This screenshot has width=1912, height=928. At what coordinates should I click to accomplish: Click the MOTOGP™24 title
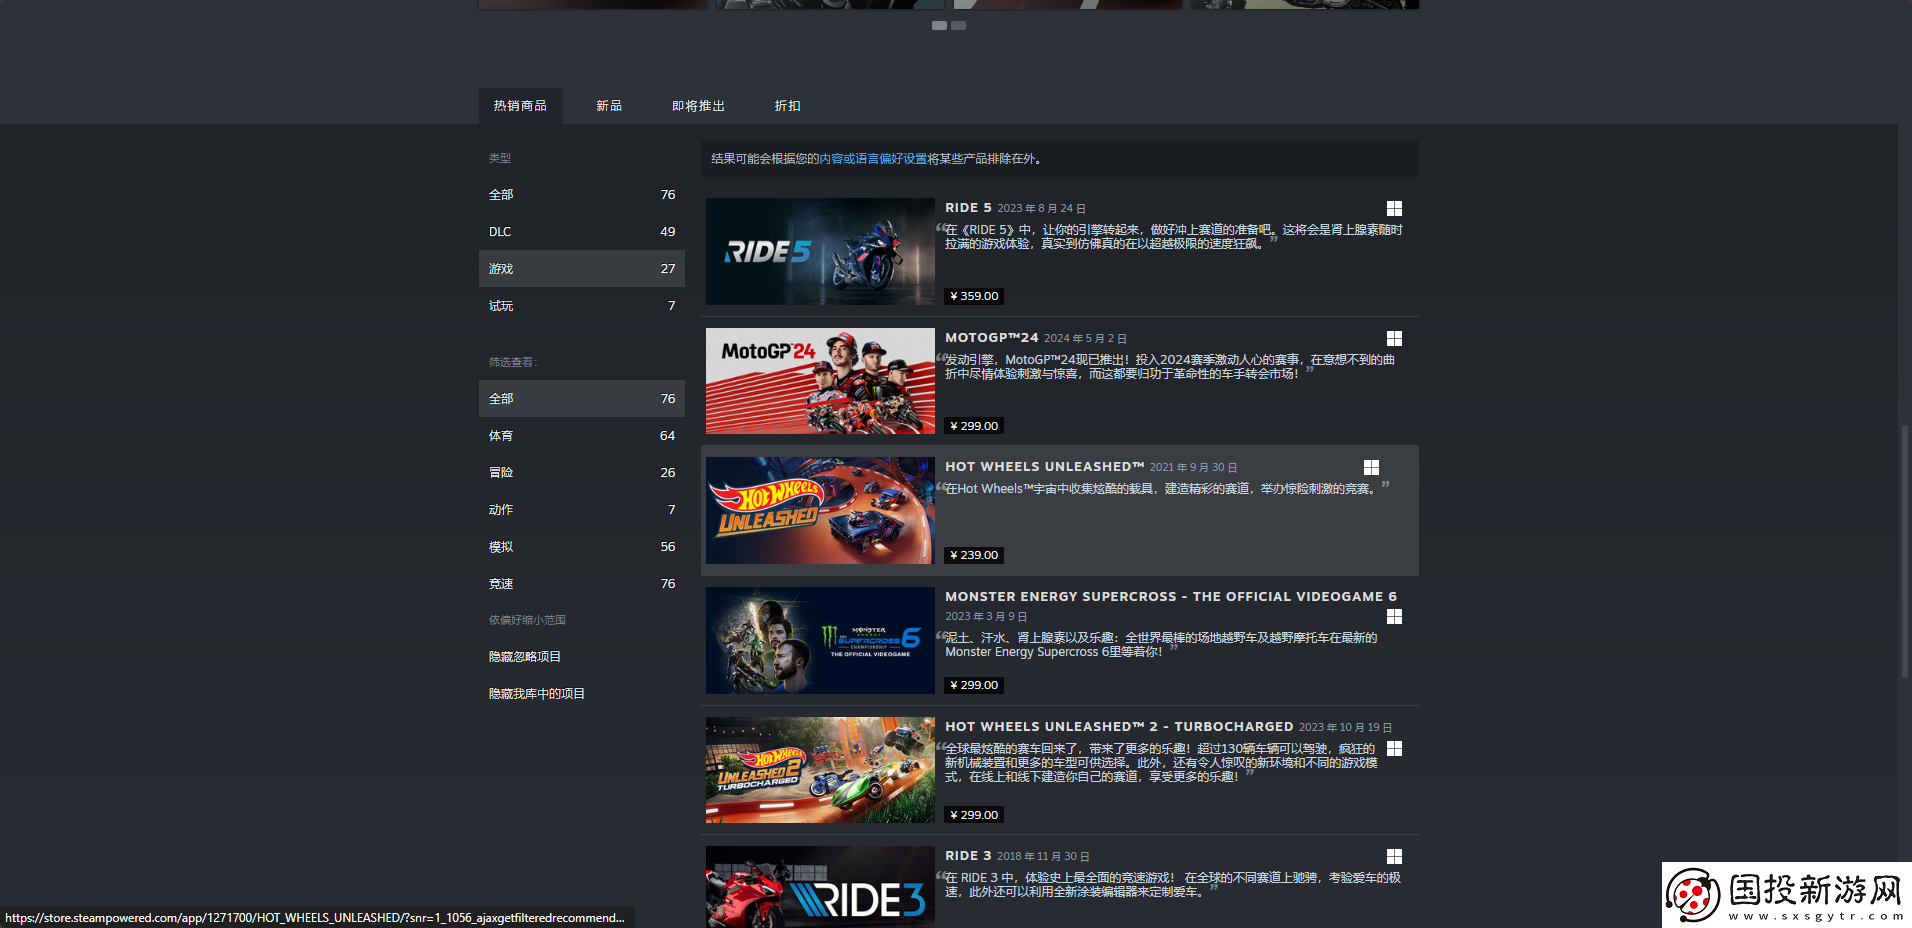992,338
